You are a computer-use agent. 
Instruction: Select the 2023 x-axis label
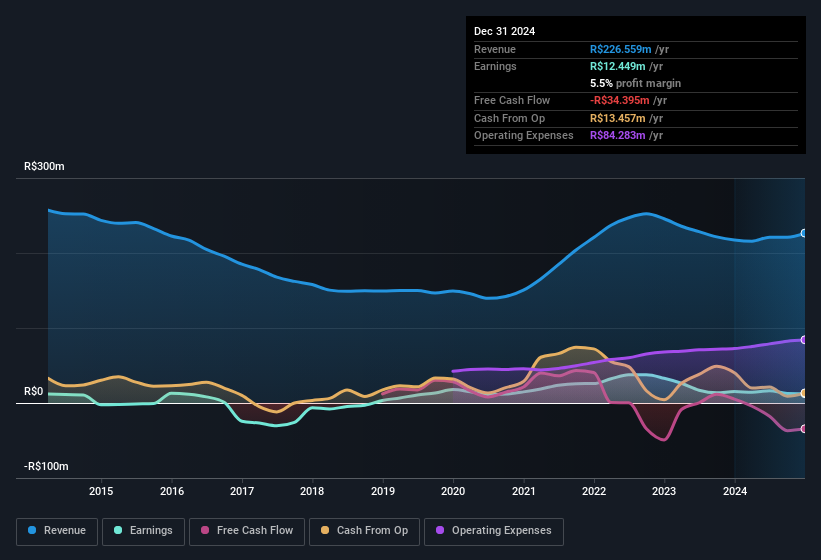pos(664,491)
